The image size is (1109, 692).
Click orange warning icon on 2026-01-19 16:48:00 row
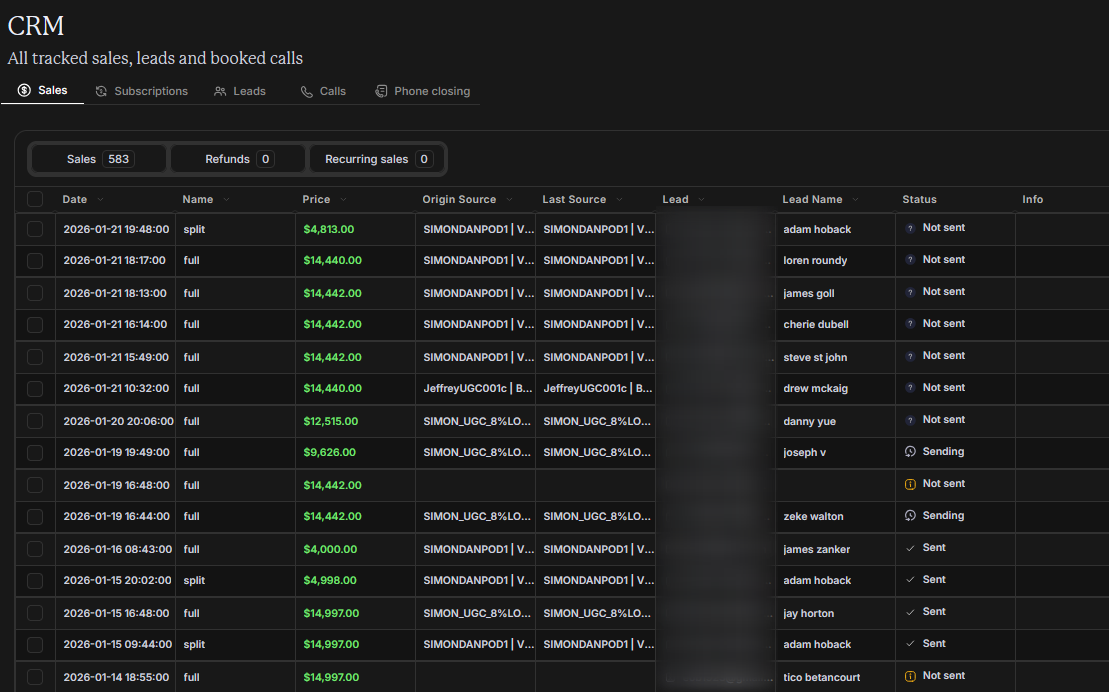coord(910,484)
